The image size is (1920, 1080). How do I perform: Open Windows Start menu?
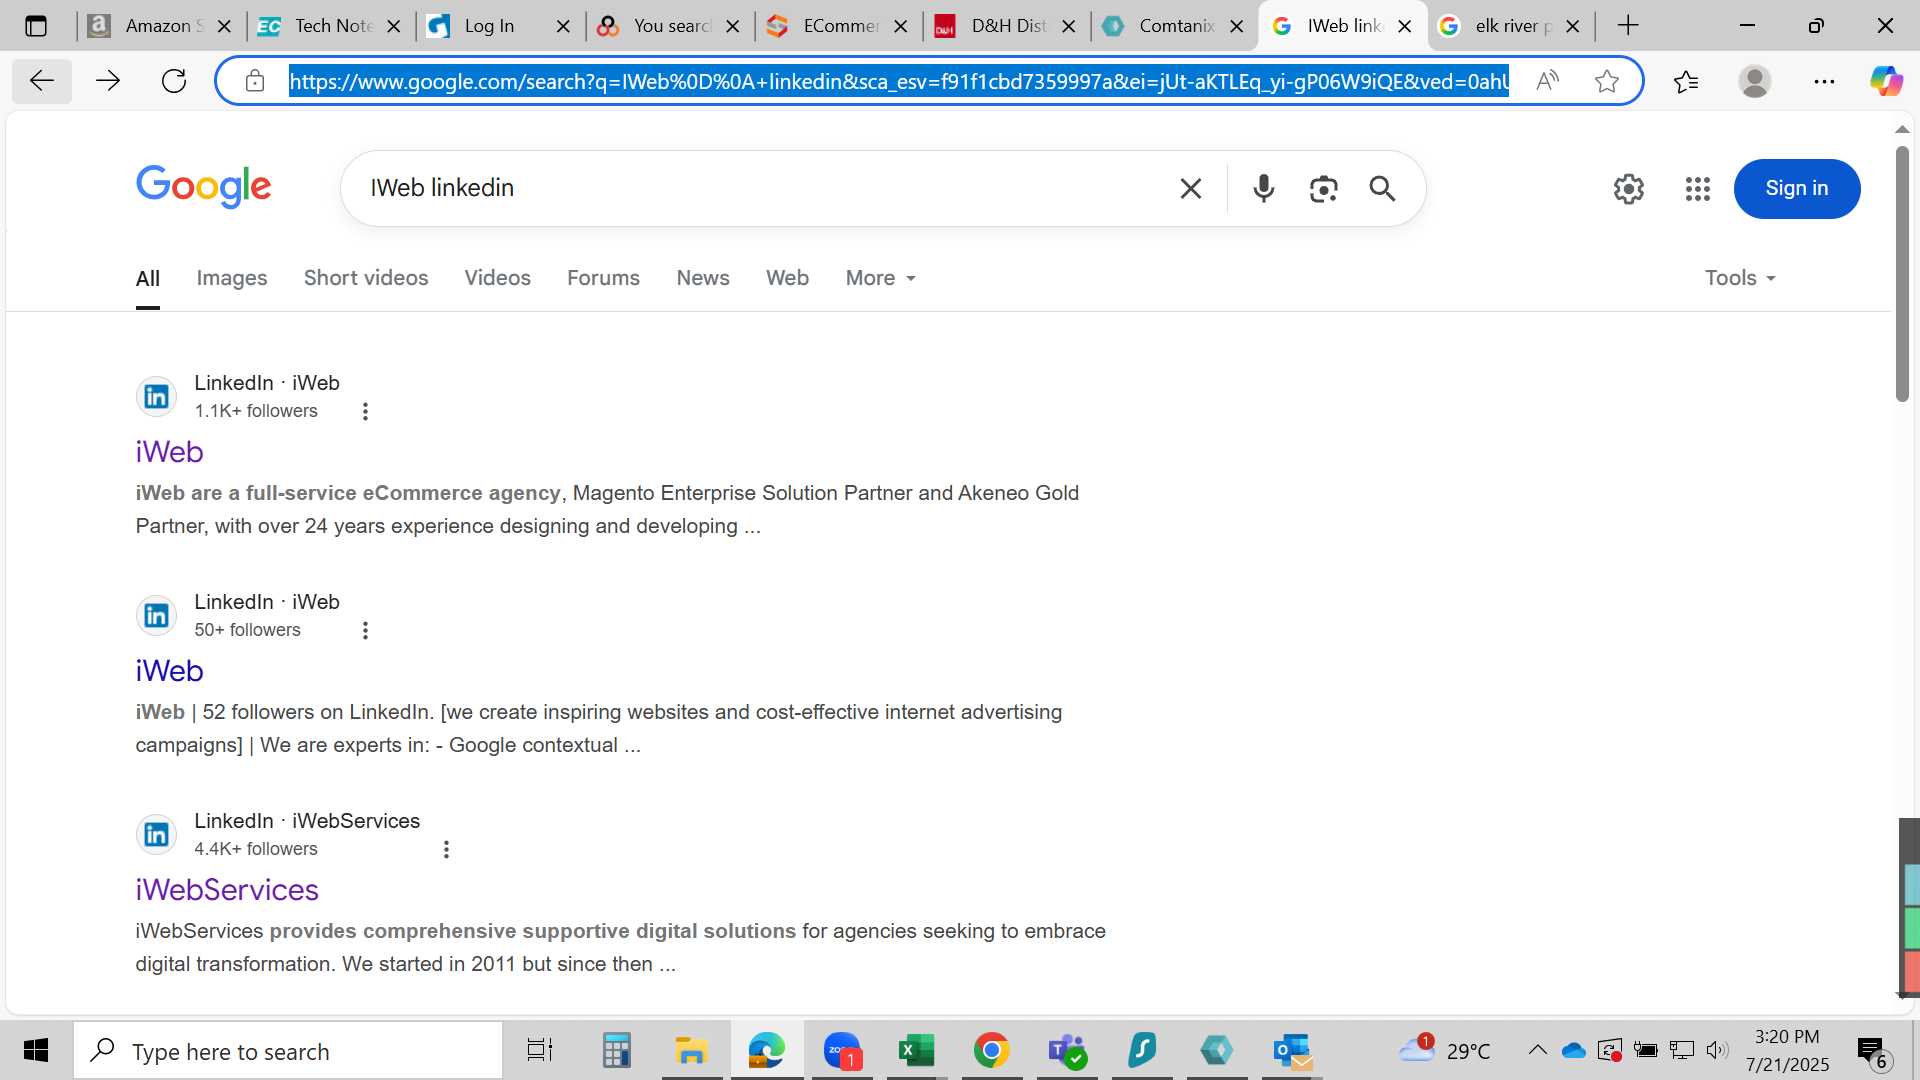pos(36,1051)
